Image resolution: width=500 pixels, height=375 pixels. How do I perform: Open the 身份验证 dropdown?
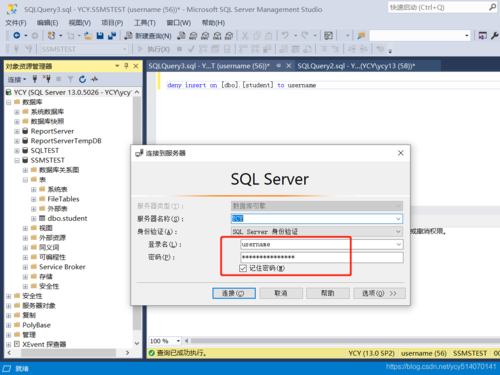point(398,231)
